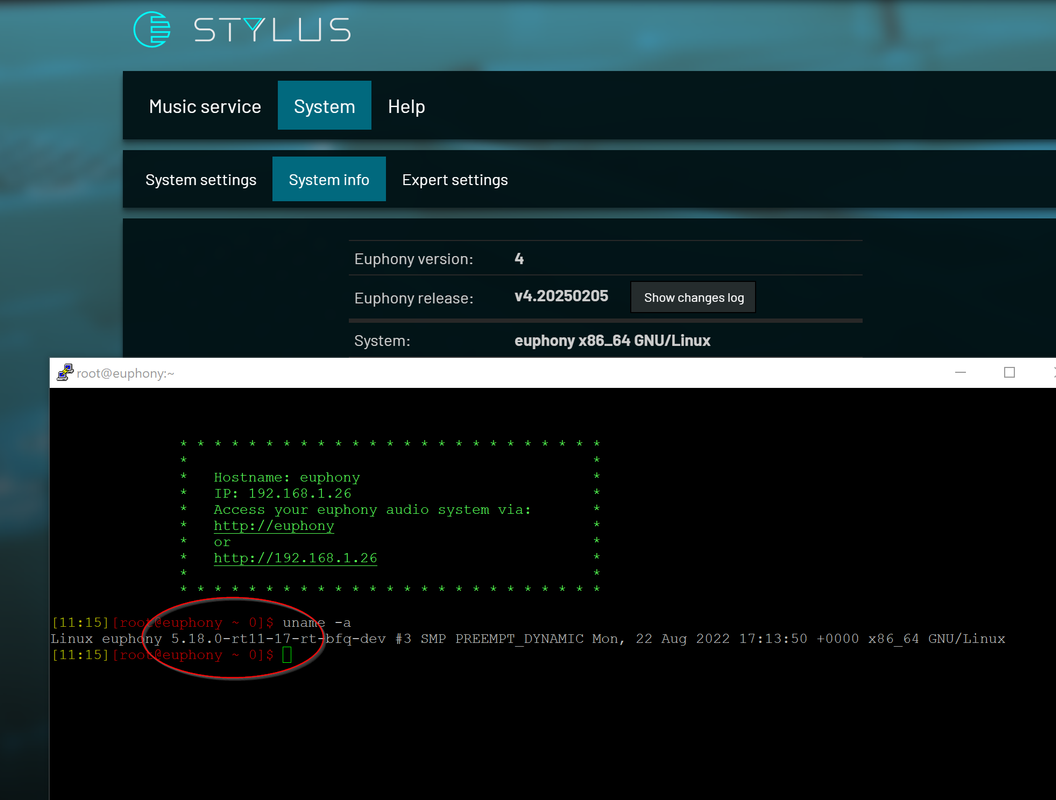Click the Linux euphony 5.18.0-rt11 kernel output line
This screenshot has height=800, width=1056.
pos(528,639)
